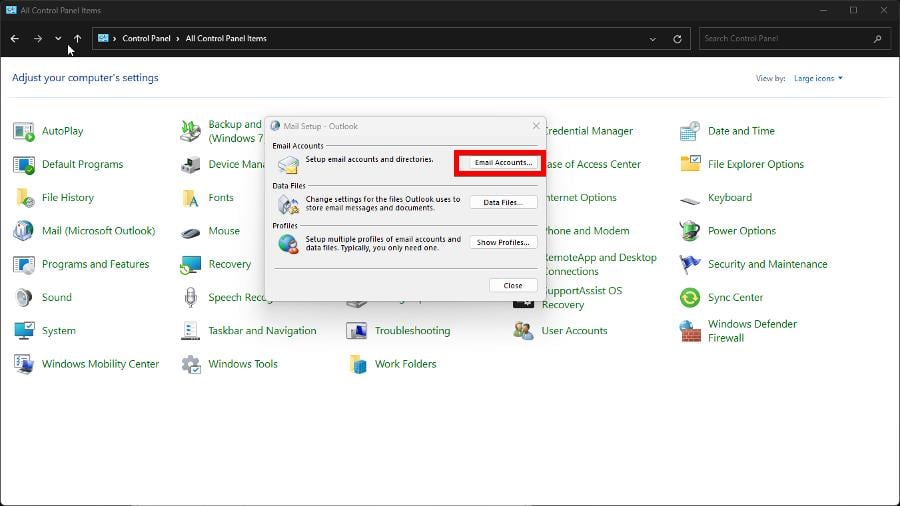The width and height of the screenshot is (900, 506).
Task: Open the Sync Center icon
Action: click(690, 298)
